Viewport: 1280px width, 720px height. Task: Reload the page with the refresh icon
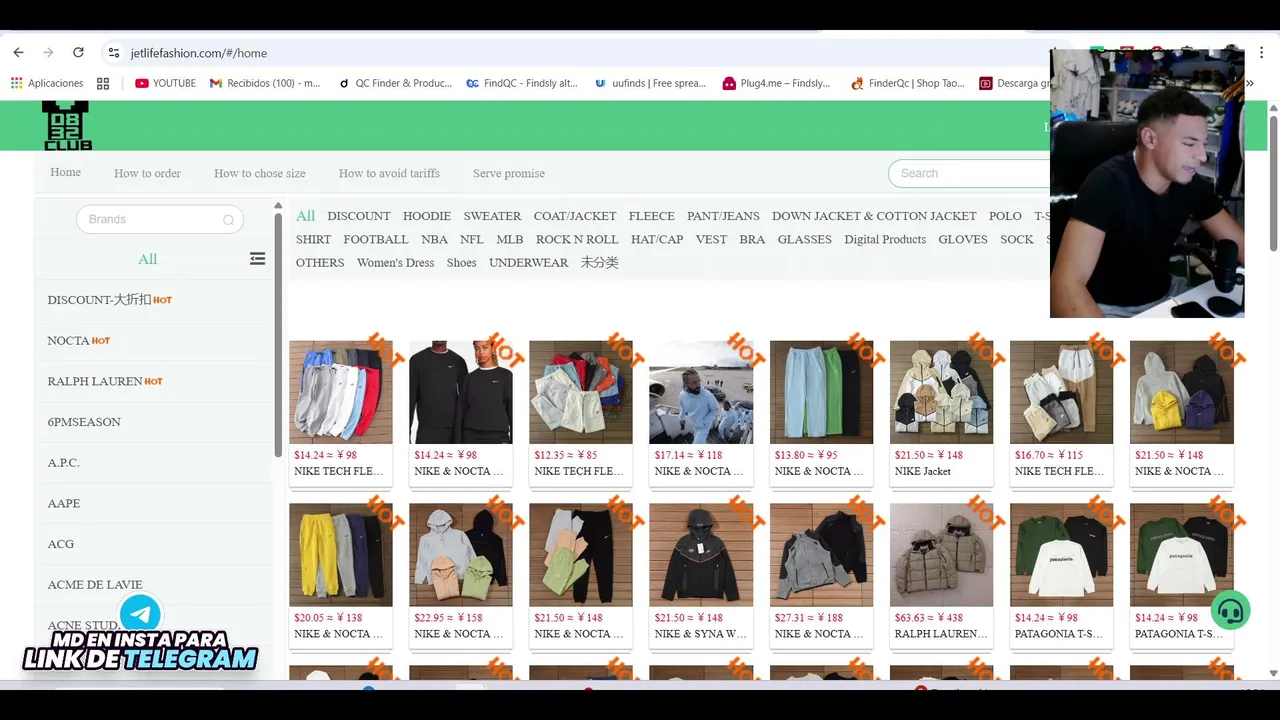pyautogui.click(x=78, y=53)
